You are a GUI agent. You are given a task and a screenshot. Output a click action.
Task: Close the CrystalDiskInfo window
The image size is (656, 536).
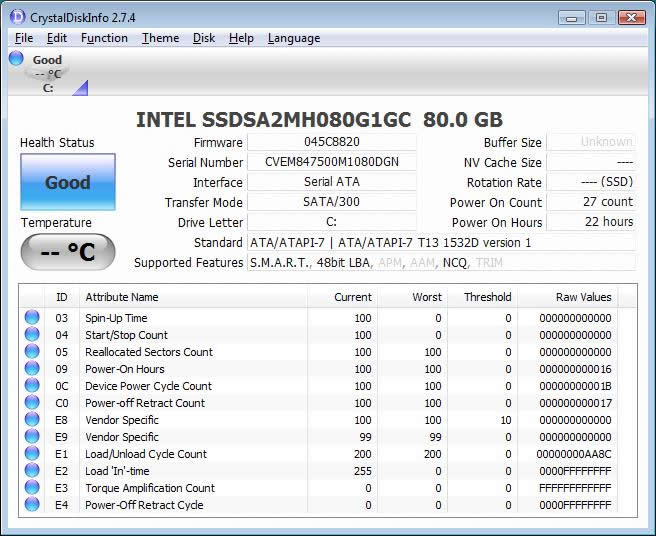click(x=632, y=18)
